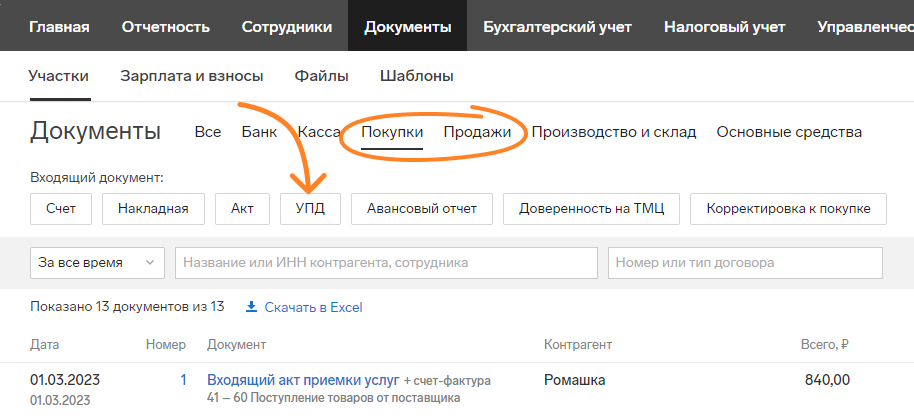Select the Покупки document filter

pyautogui.click(x=392, y=132)
